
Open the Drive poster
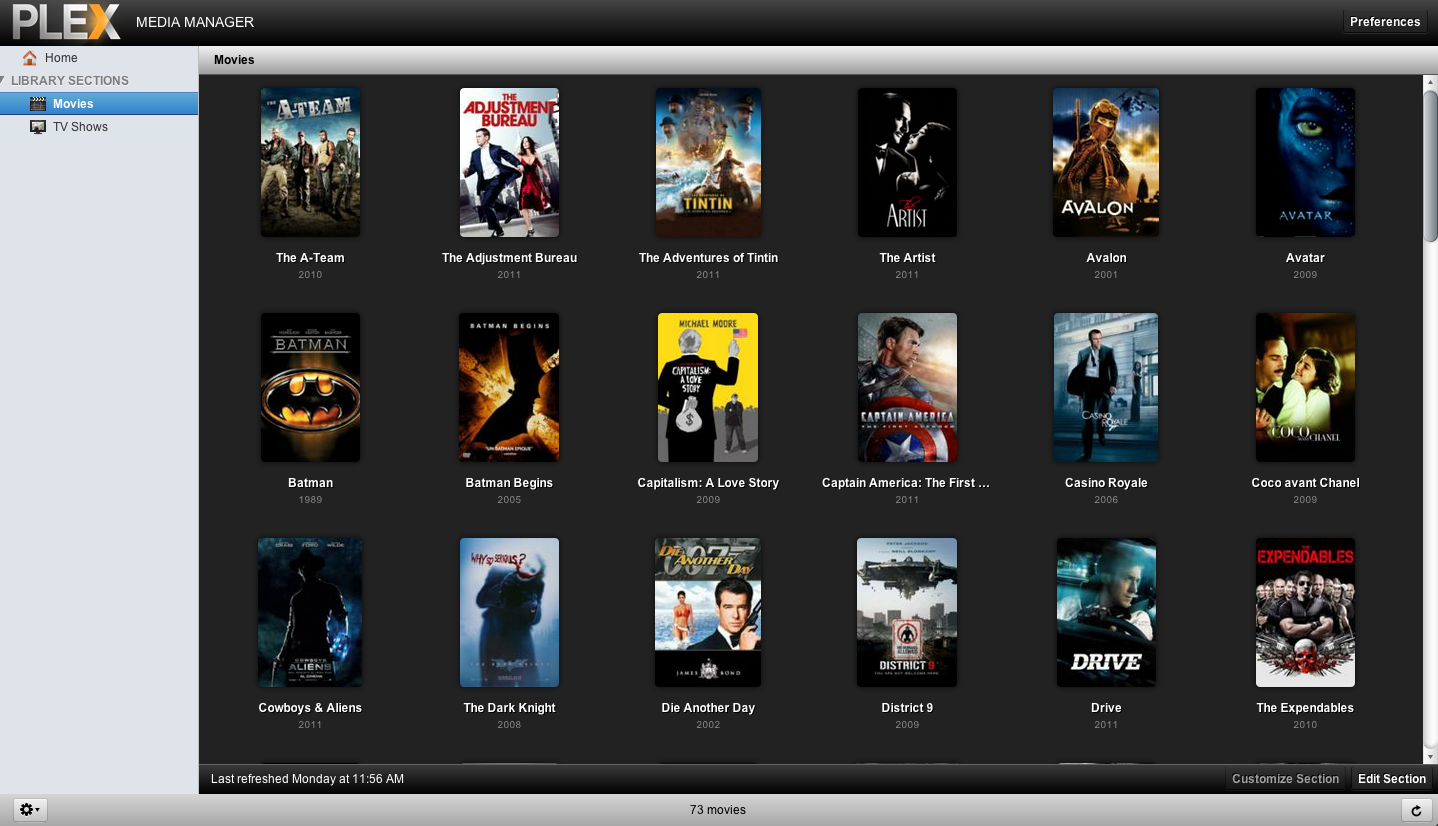(1106, 612)
